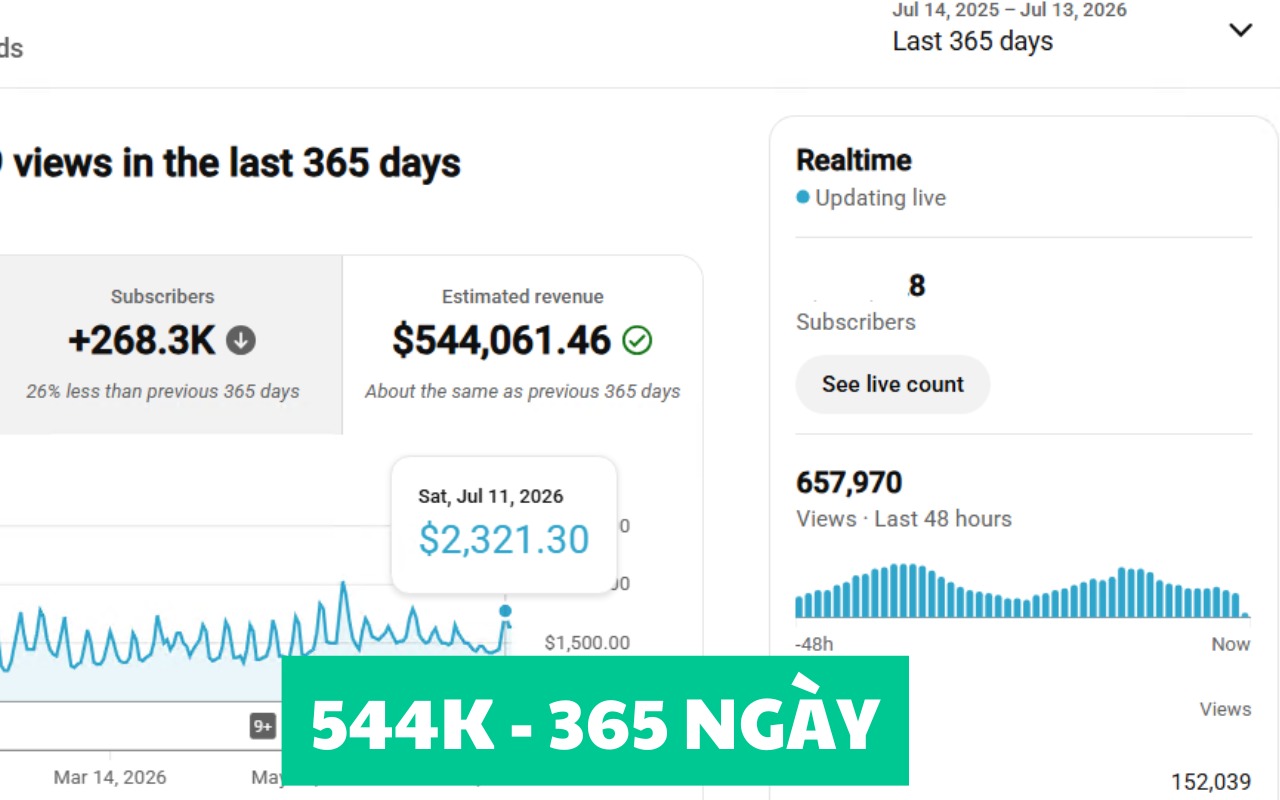Click the Jul 14, 2025 – Jul 13, 2026 range
Screen dimensions: 1280x800
tap(1009, 10)
